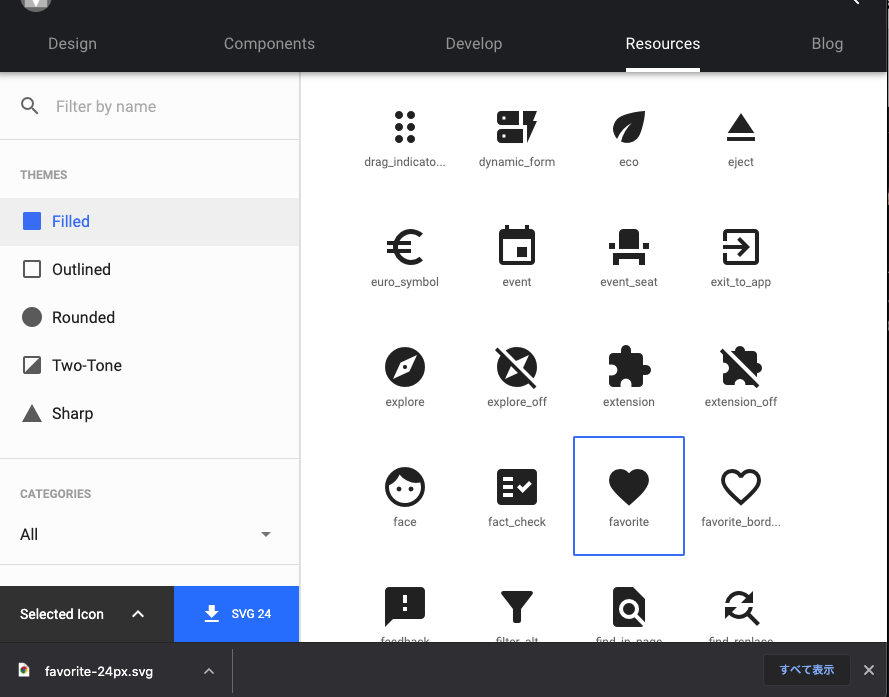Click the extension puzzle piece icon

pyautogui.click(x=628, y=367)
